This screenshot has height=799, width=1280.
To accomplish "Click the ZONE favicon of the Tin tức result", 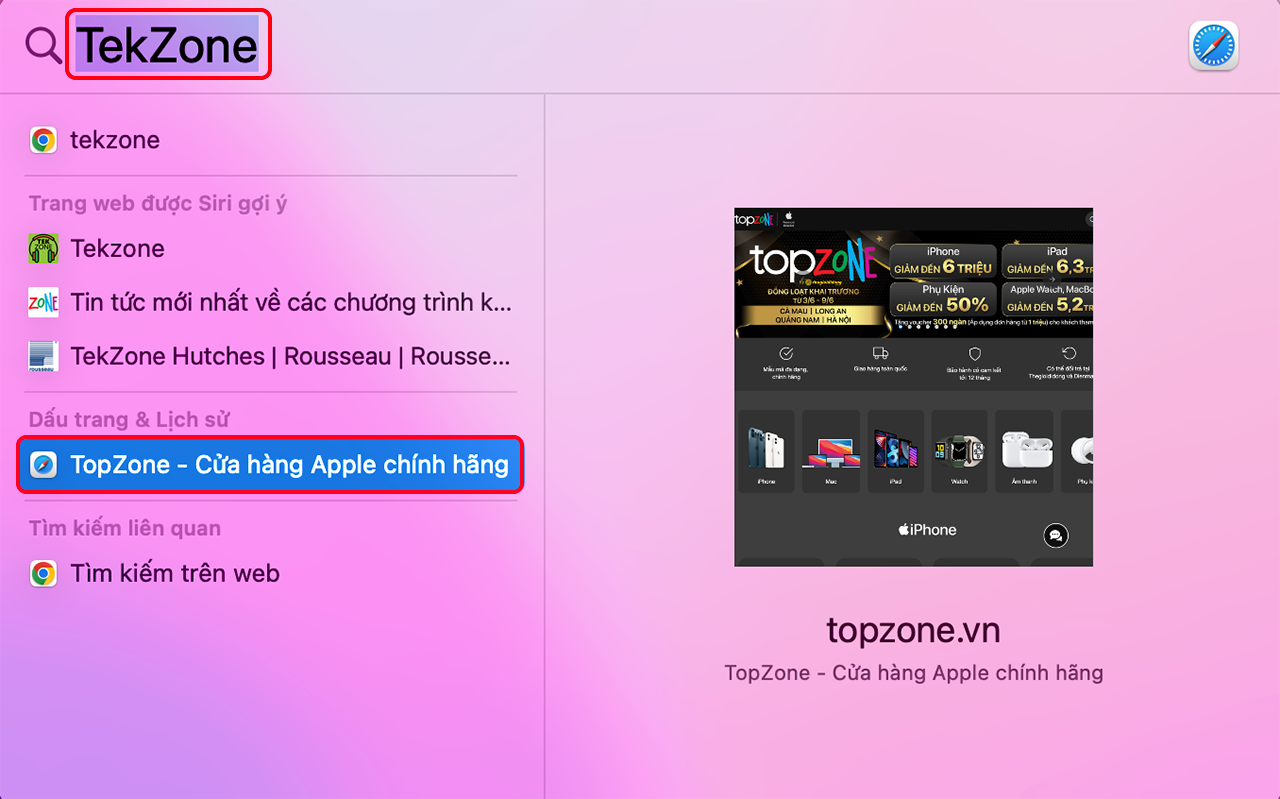I will click(43, 302).
